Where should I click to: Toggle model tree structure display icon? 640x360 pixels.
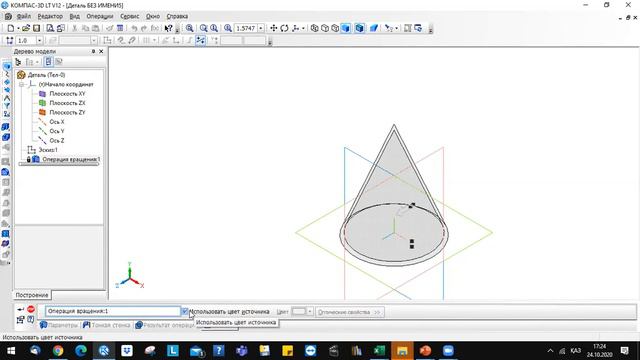48,62
